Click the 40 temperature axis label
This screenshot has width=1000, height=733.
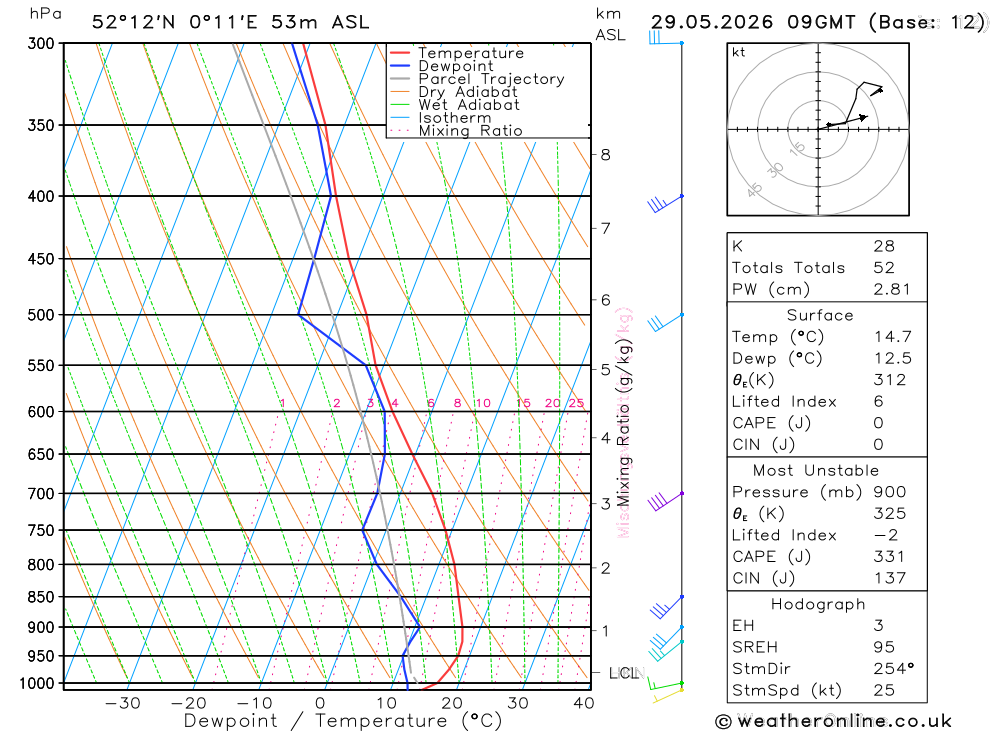point(584,704)
